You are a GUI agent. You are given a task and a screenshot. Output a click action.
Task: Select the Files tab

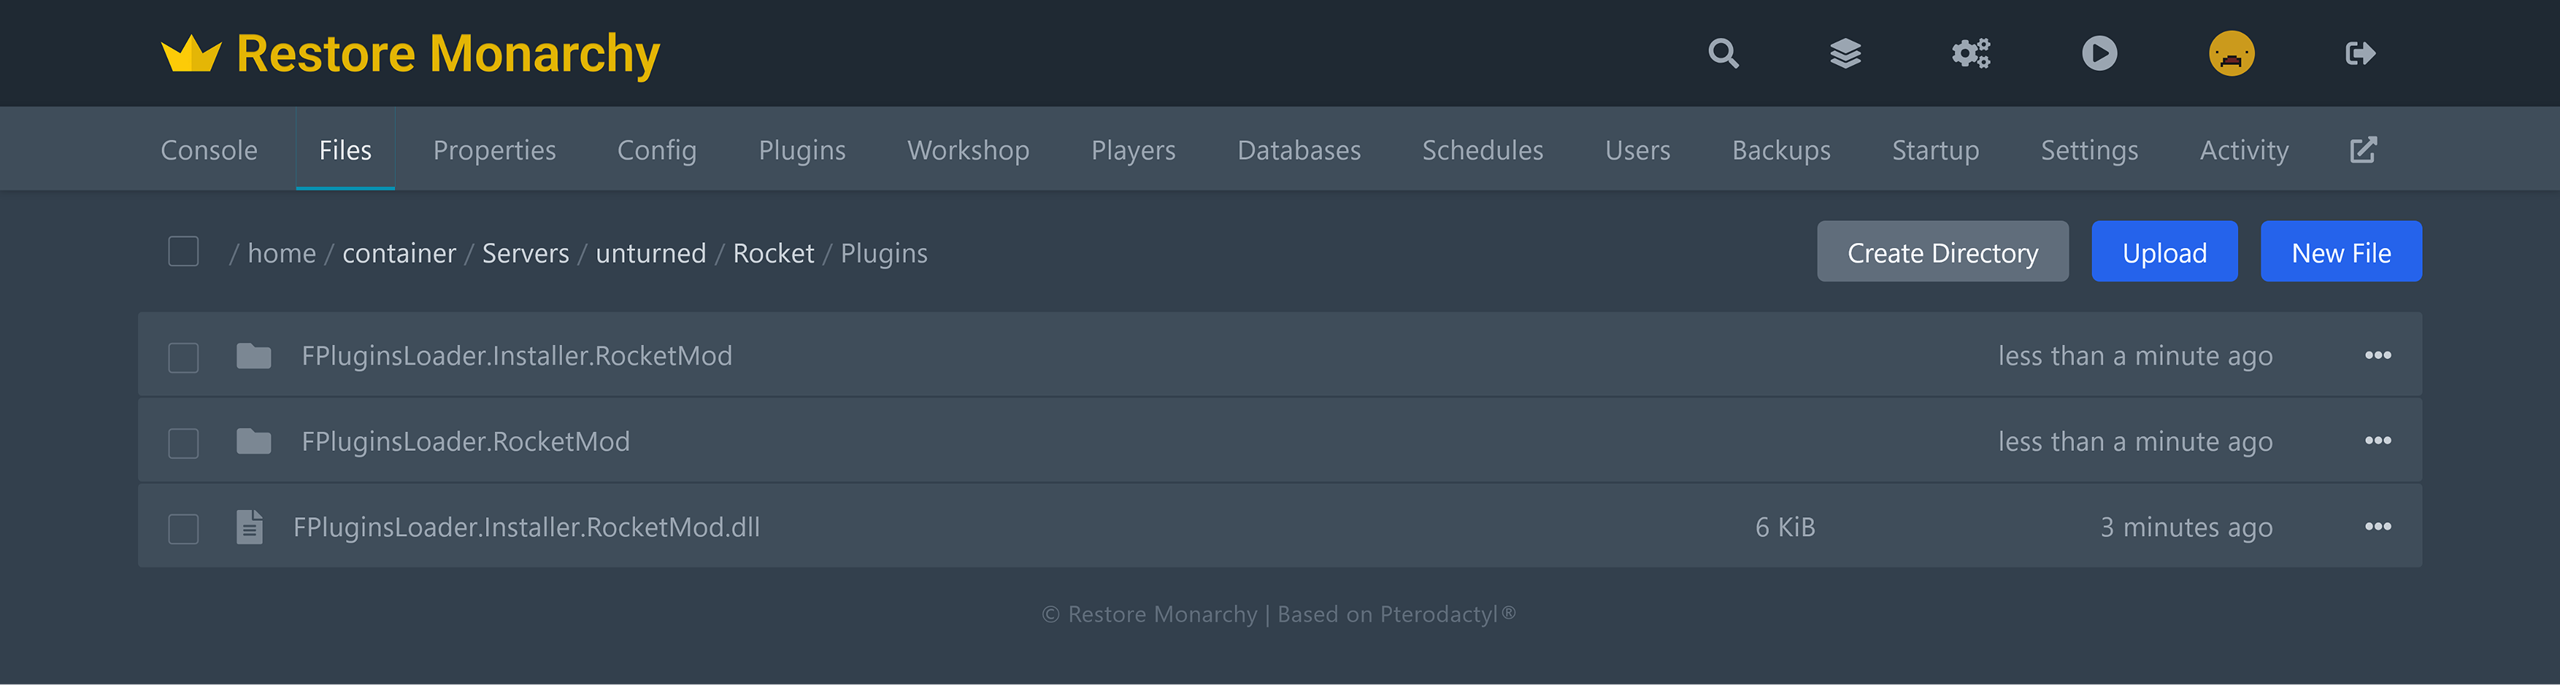pyautogui.click(x=345, y=150)
